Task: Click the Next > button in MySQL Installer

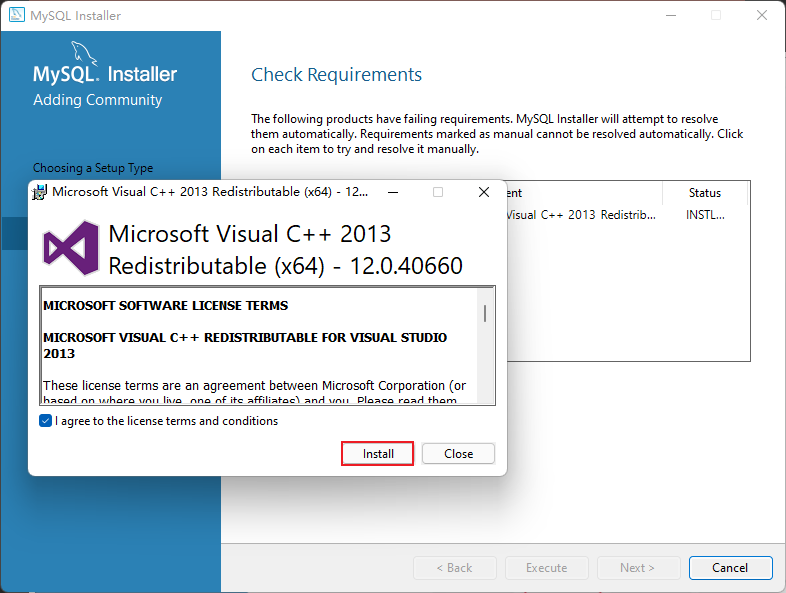Action: pos(638,568)
